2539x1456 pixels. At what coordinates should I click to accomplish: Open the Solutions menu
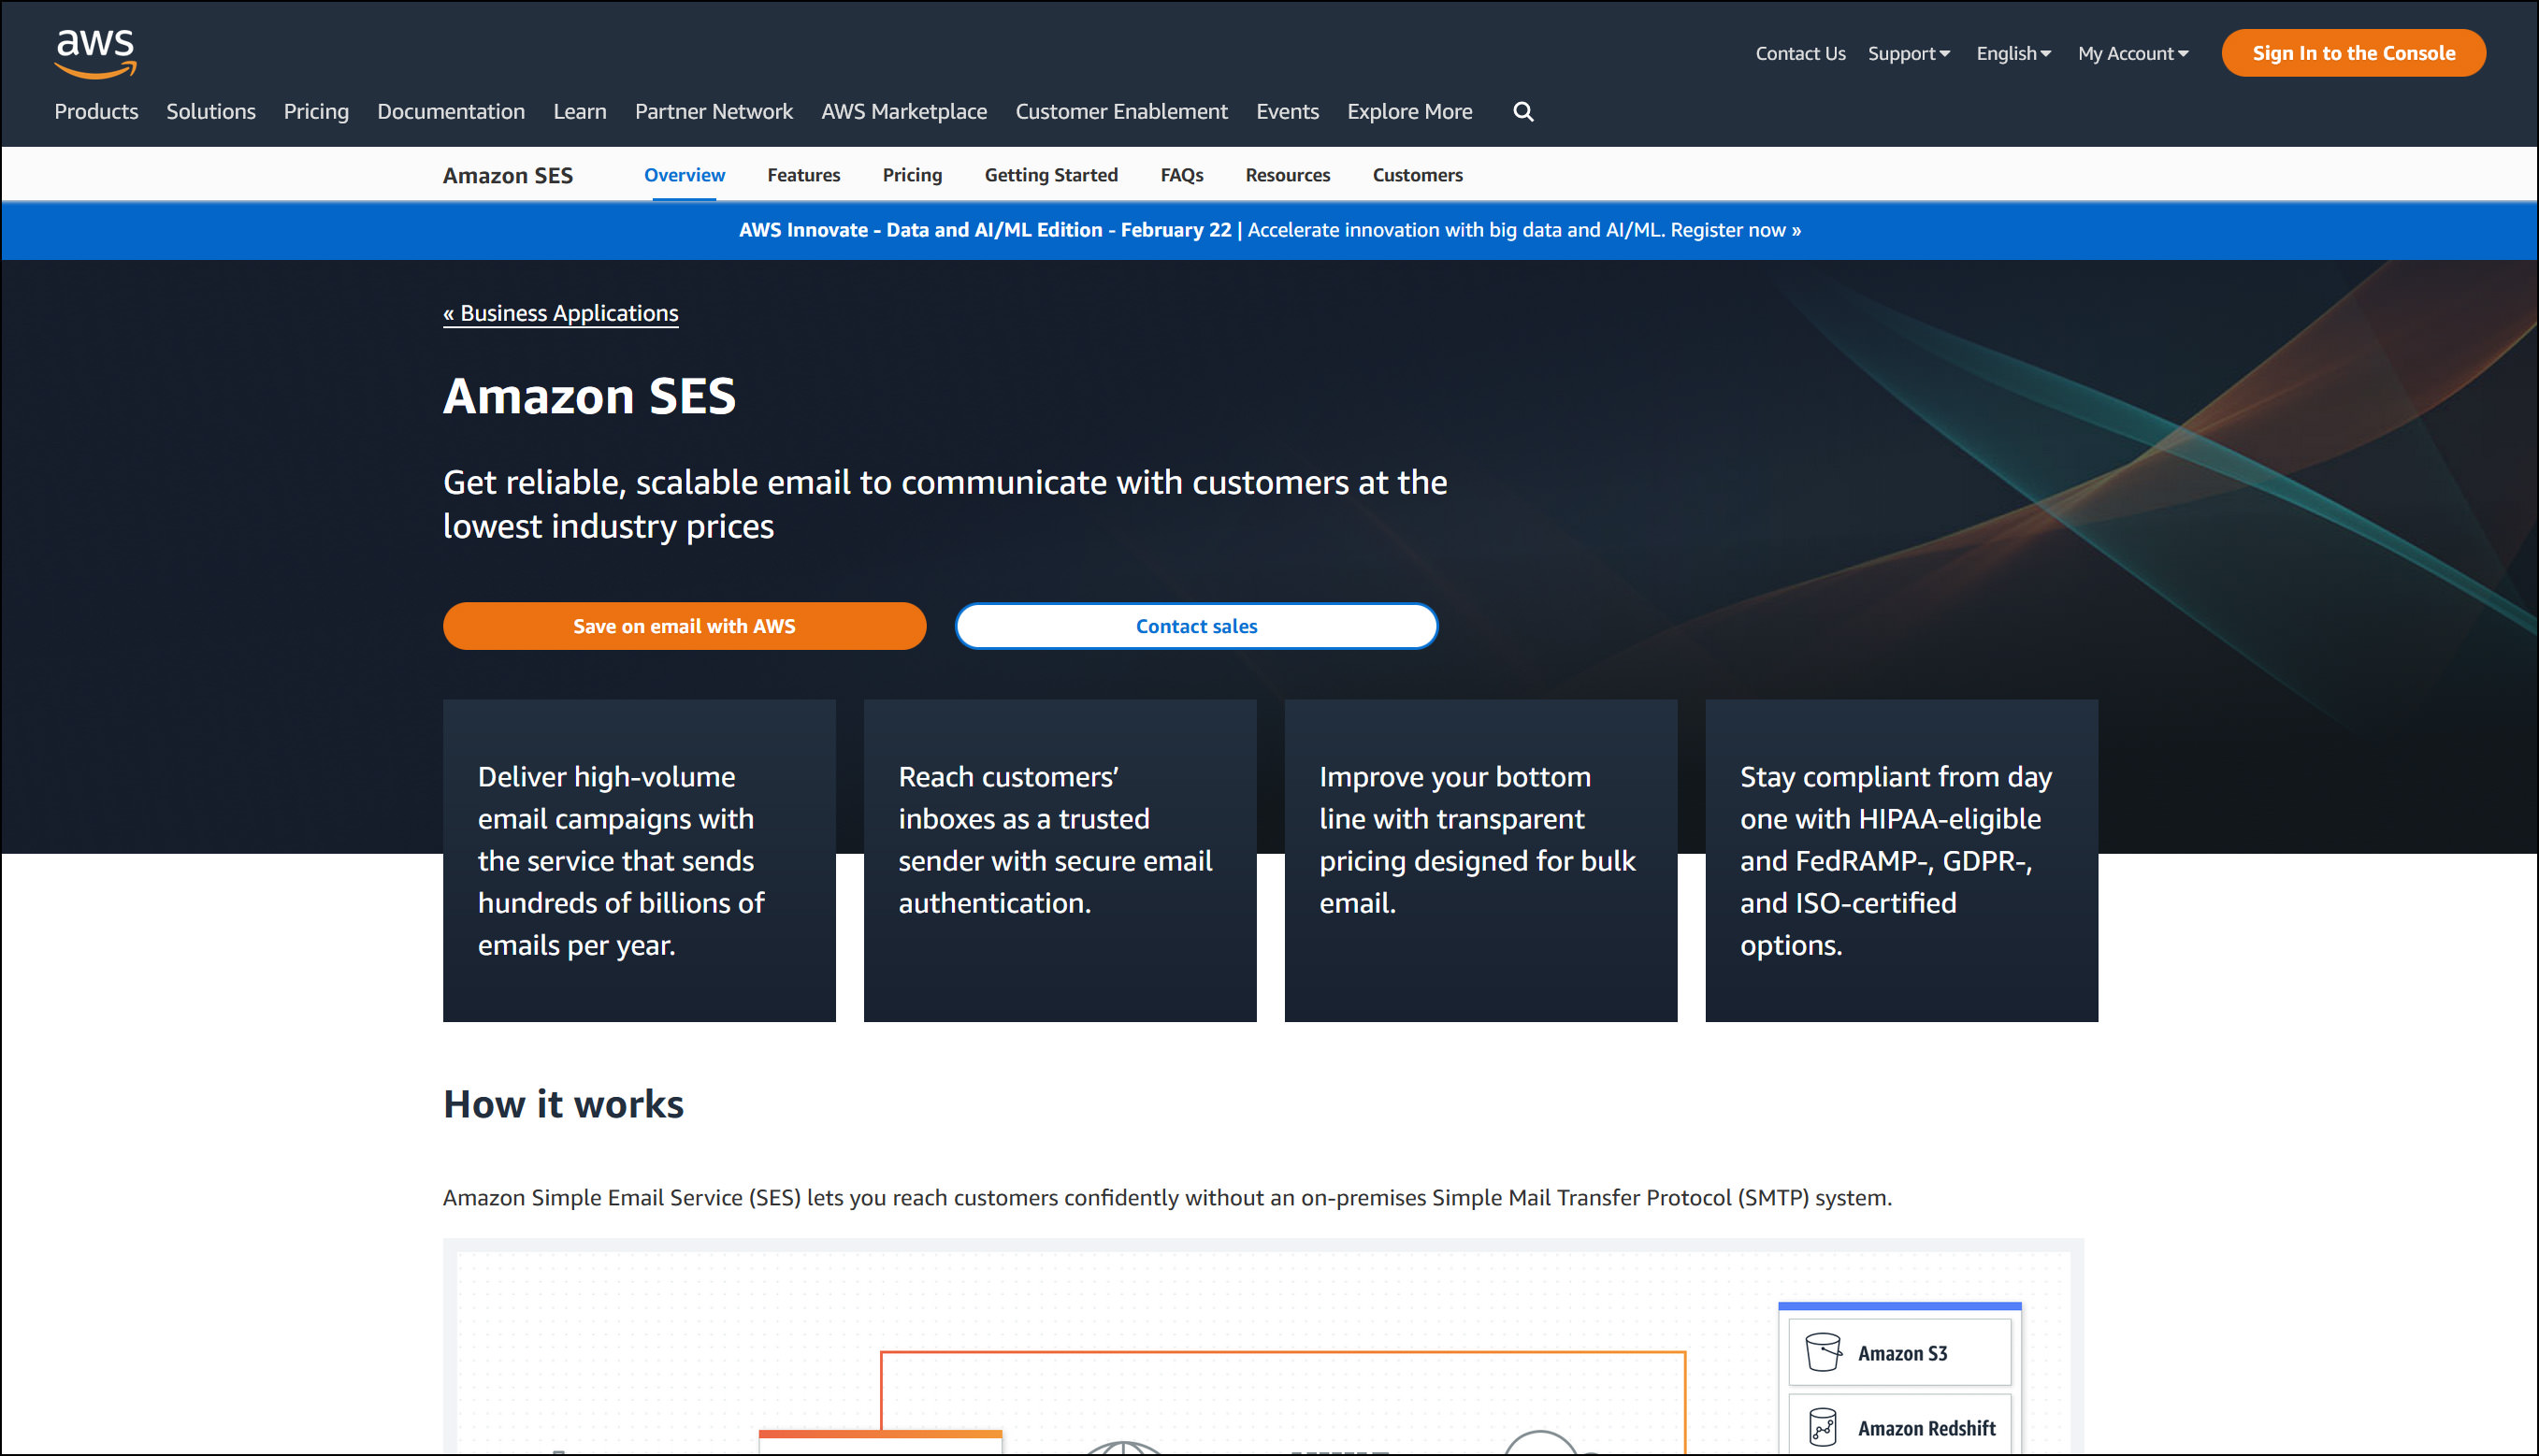tap(211, 111)
